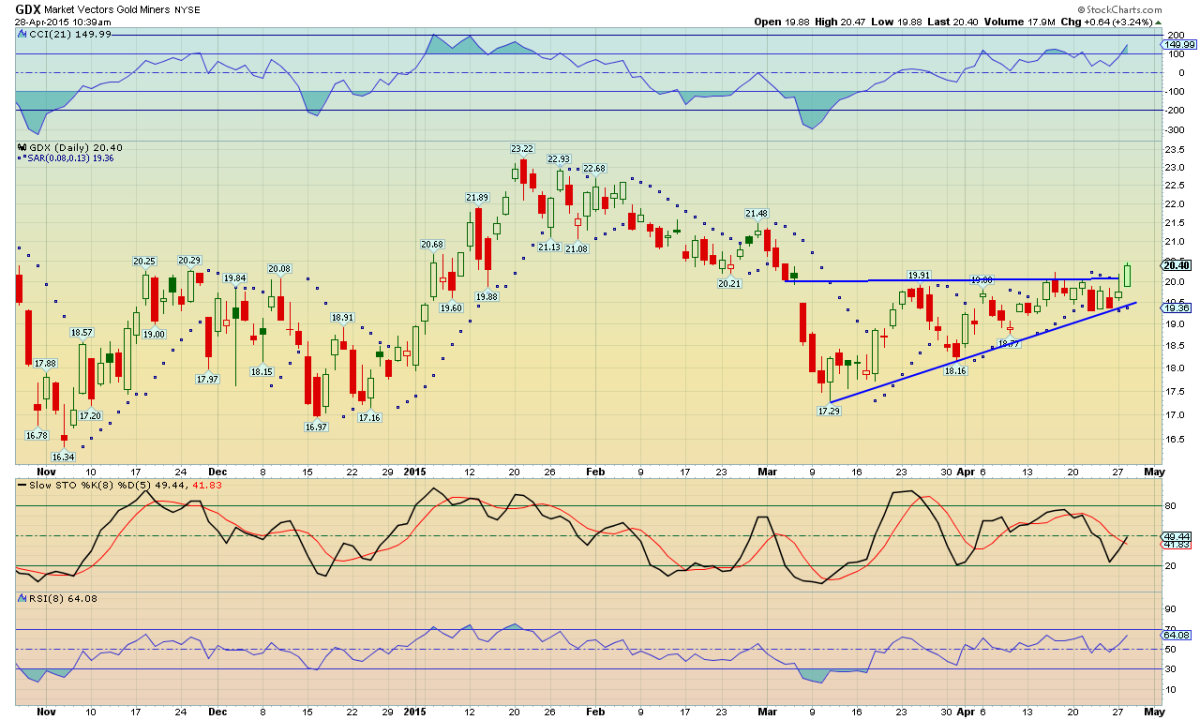Click the 16.78 price label
Viewport: 1200px width, 720px height.
[37, 435]
